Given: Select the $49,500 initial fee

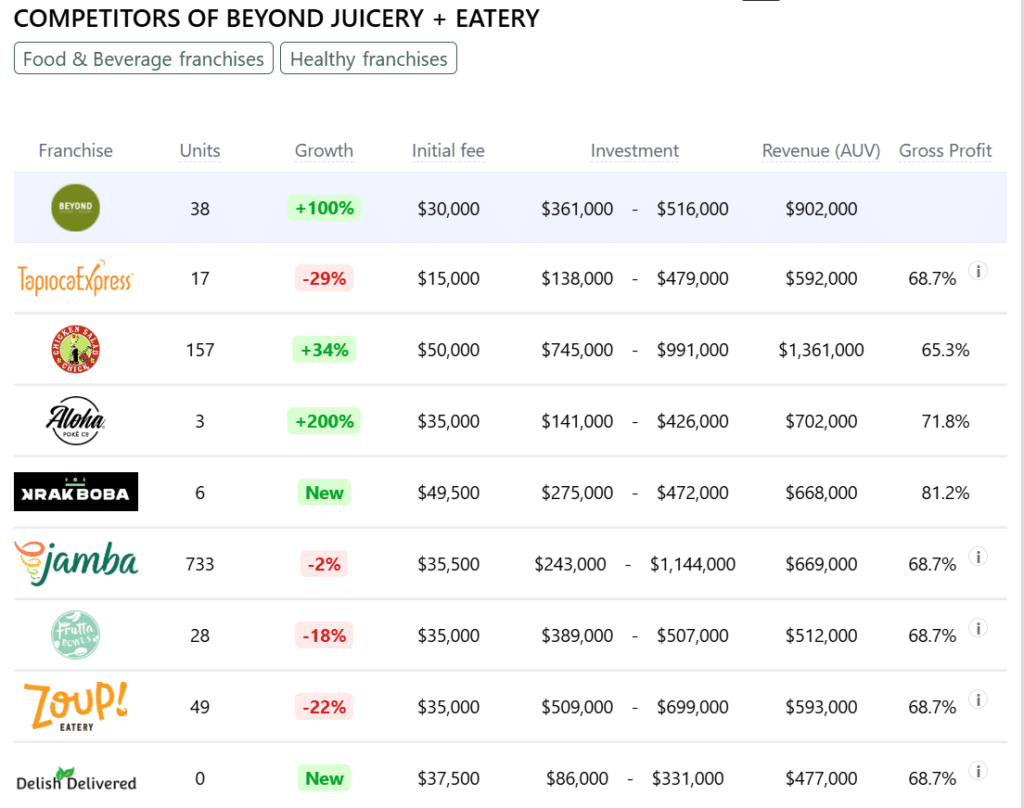Looking at the screenshot, I should click(x=448, y=493).
